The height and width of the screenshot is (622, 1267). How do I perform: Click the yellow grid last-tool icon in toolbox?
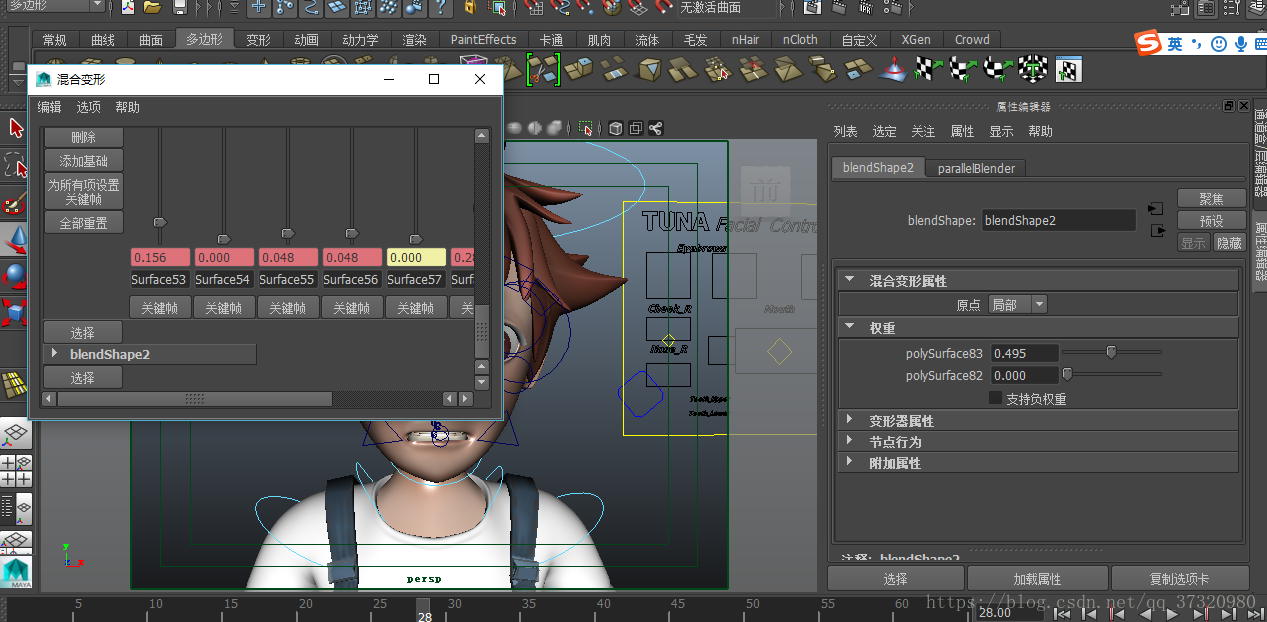pyautogui.click(x=15, y=385)
